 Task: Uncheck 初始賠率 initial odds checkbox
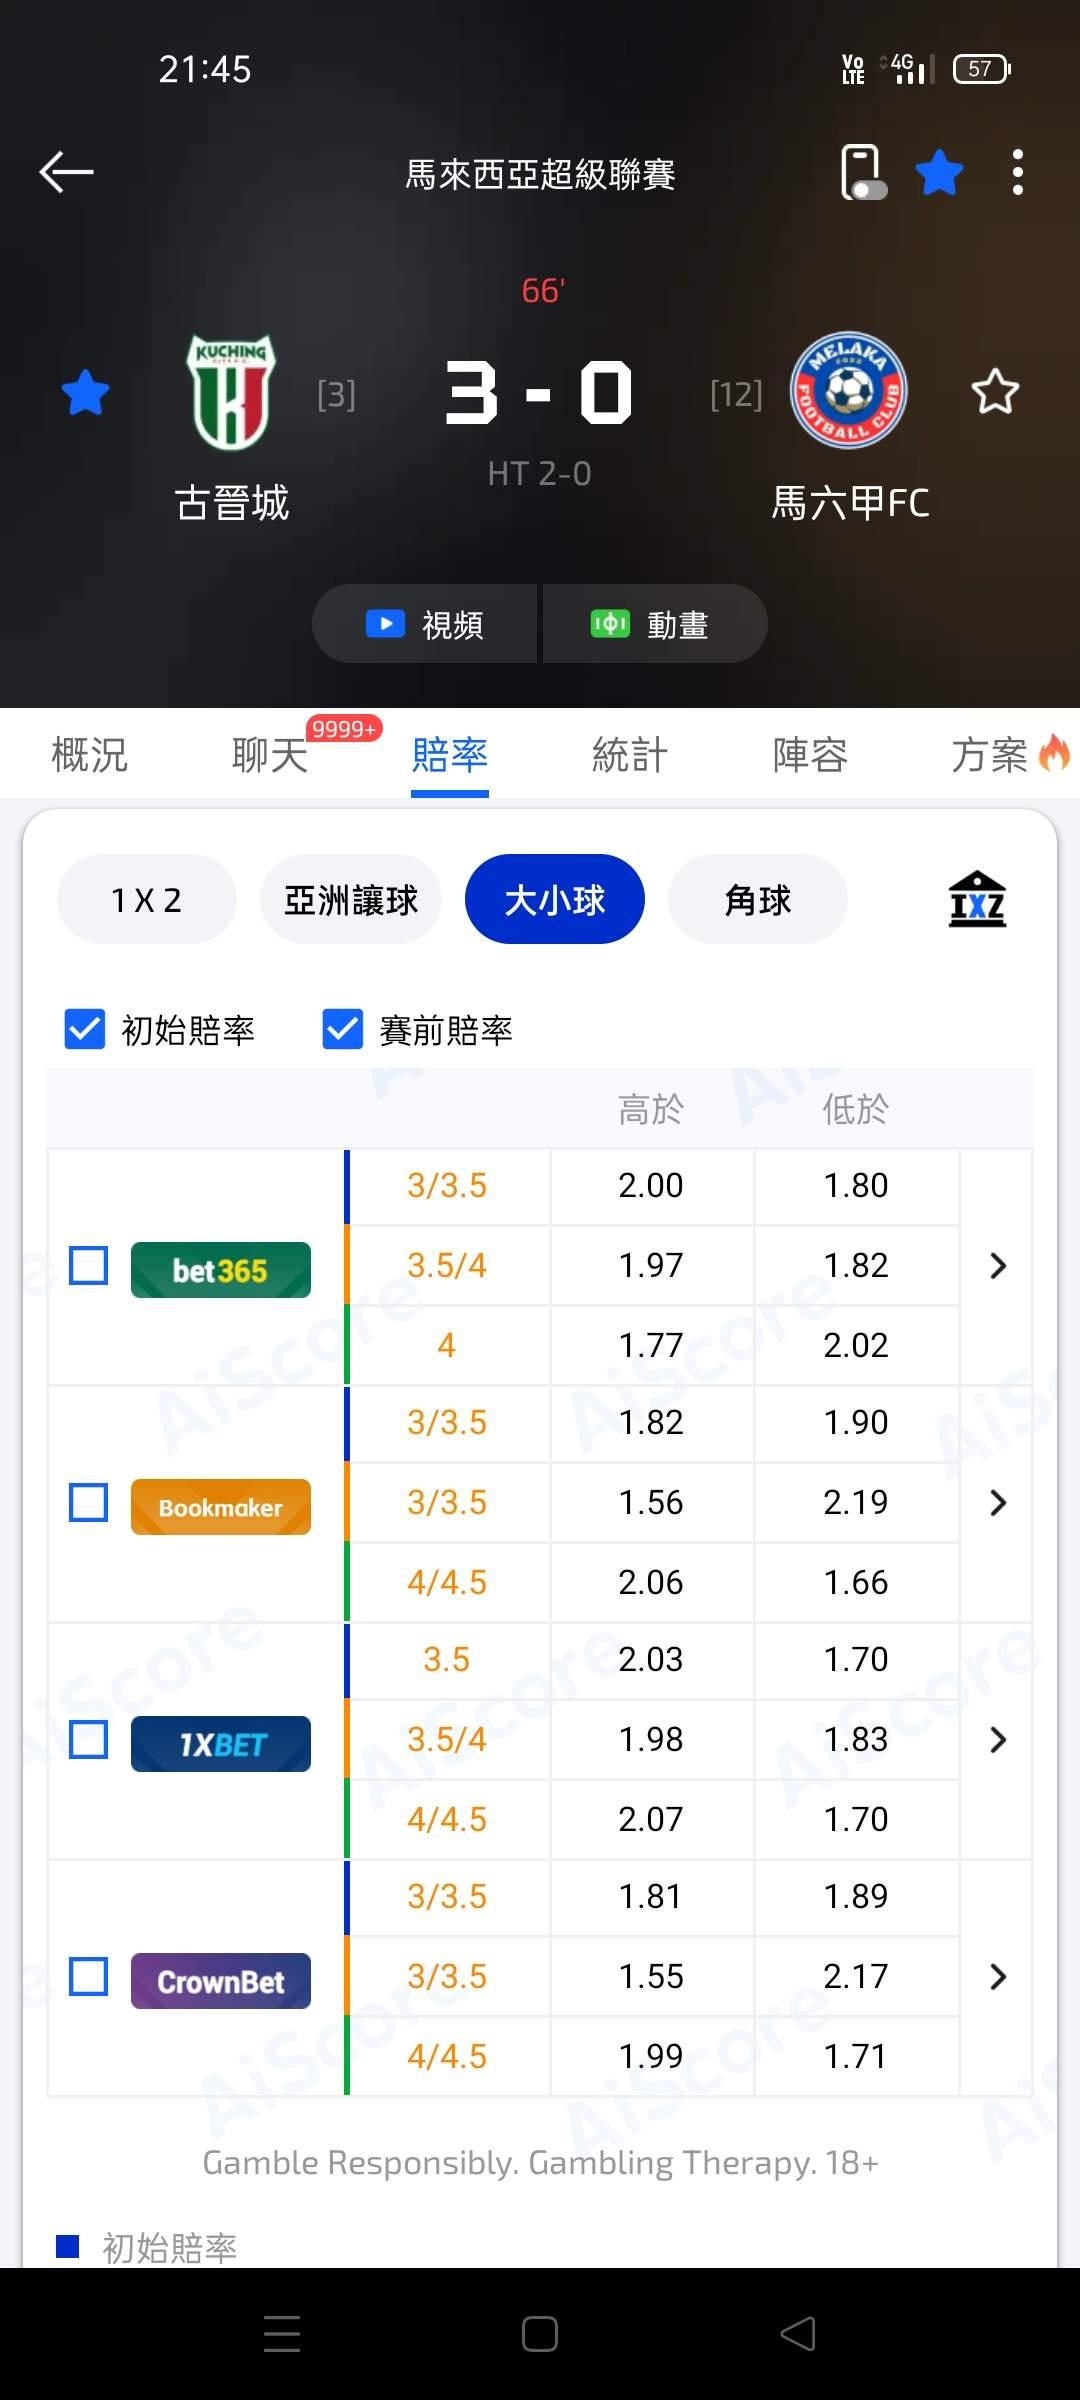coord(85,1029)
